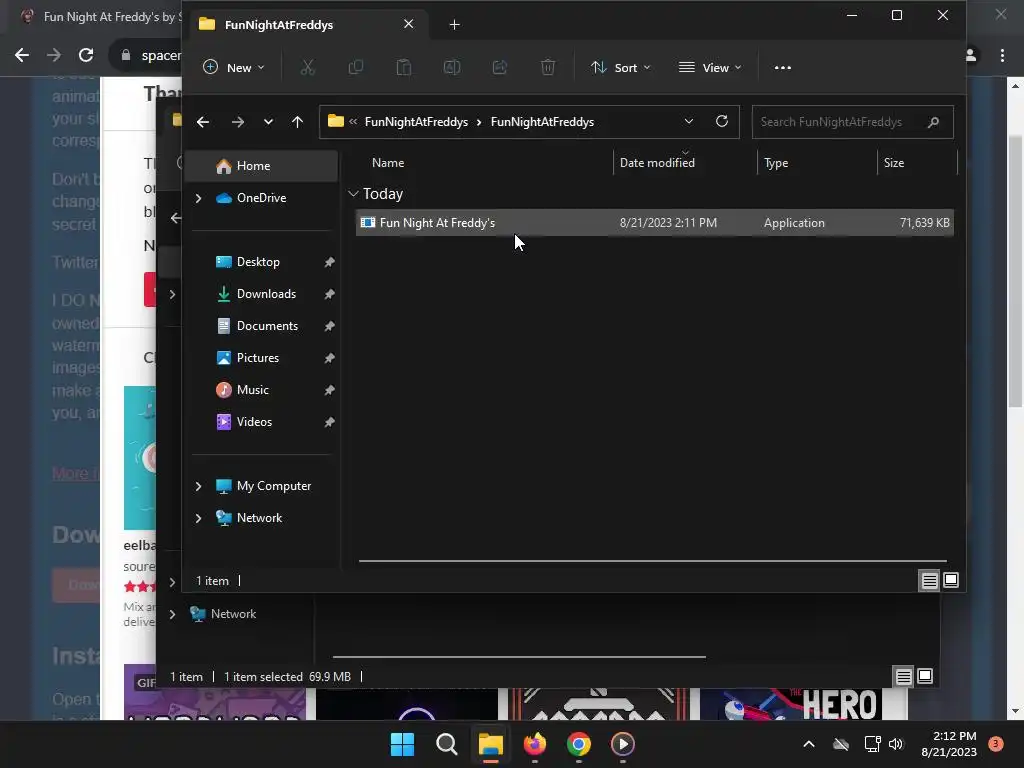Collapse the Today group
Image resolution: width=1024 pixels, height=768 pixels.
[x=353, y=194]
